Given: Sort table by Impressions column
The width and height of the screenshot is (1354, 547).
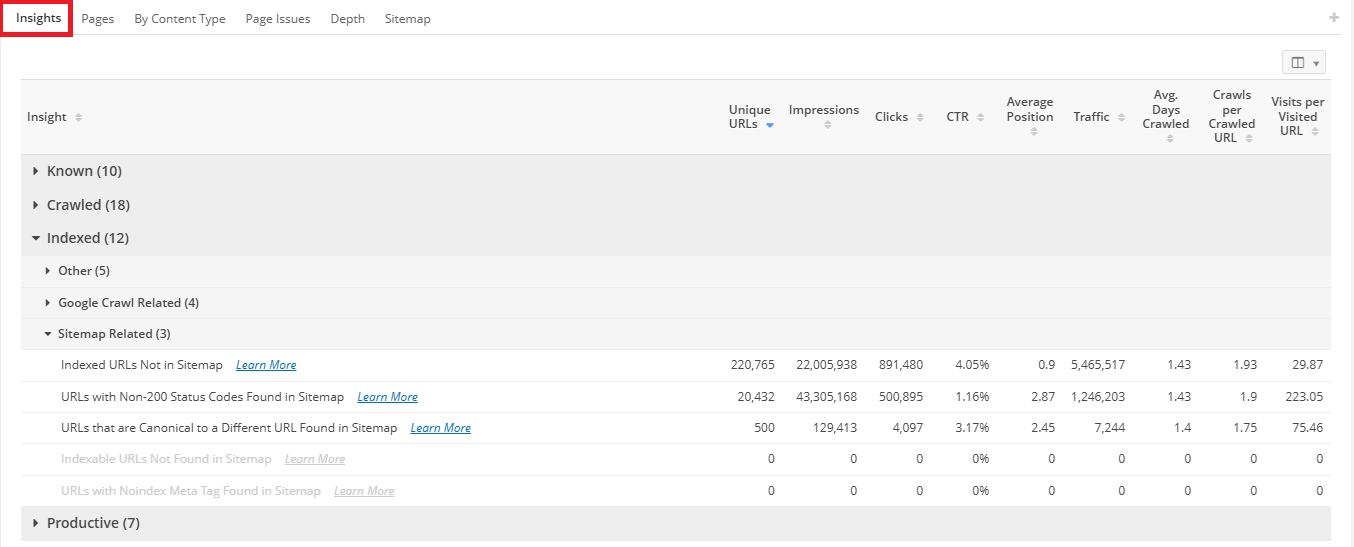Looking at the screenshot, I should pos(824,125).
